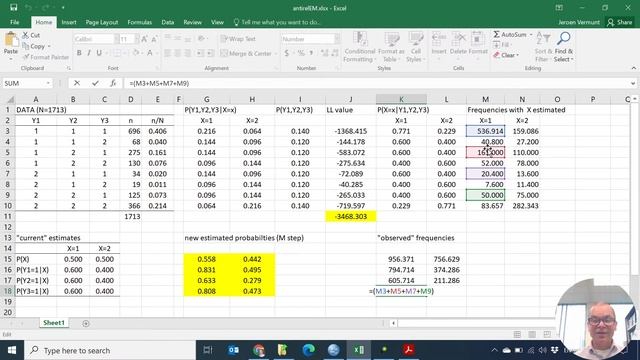Viewport: 640px width, 360px height.
Task: Click the Share button
Action: (x=620, y=22)
